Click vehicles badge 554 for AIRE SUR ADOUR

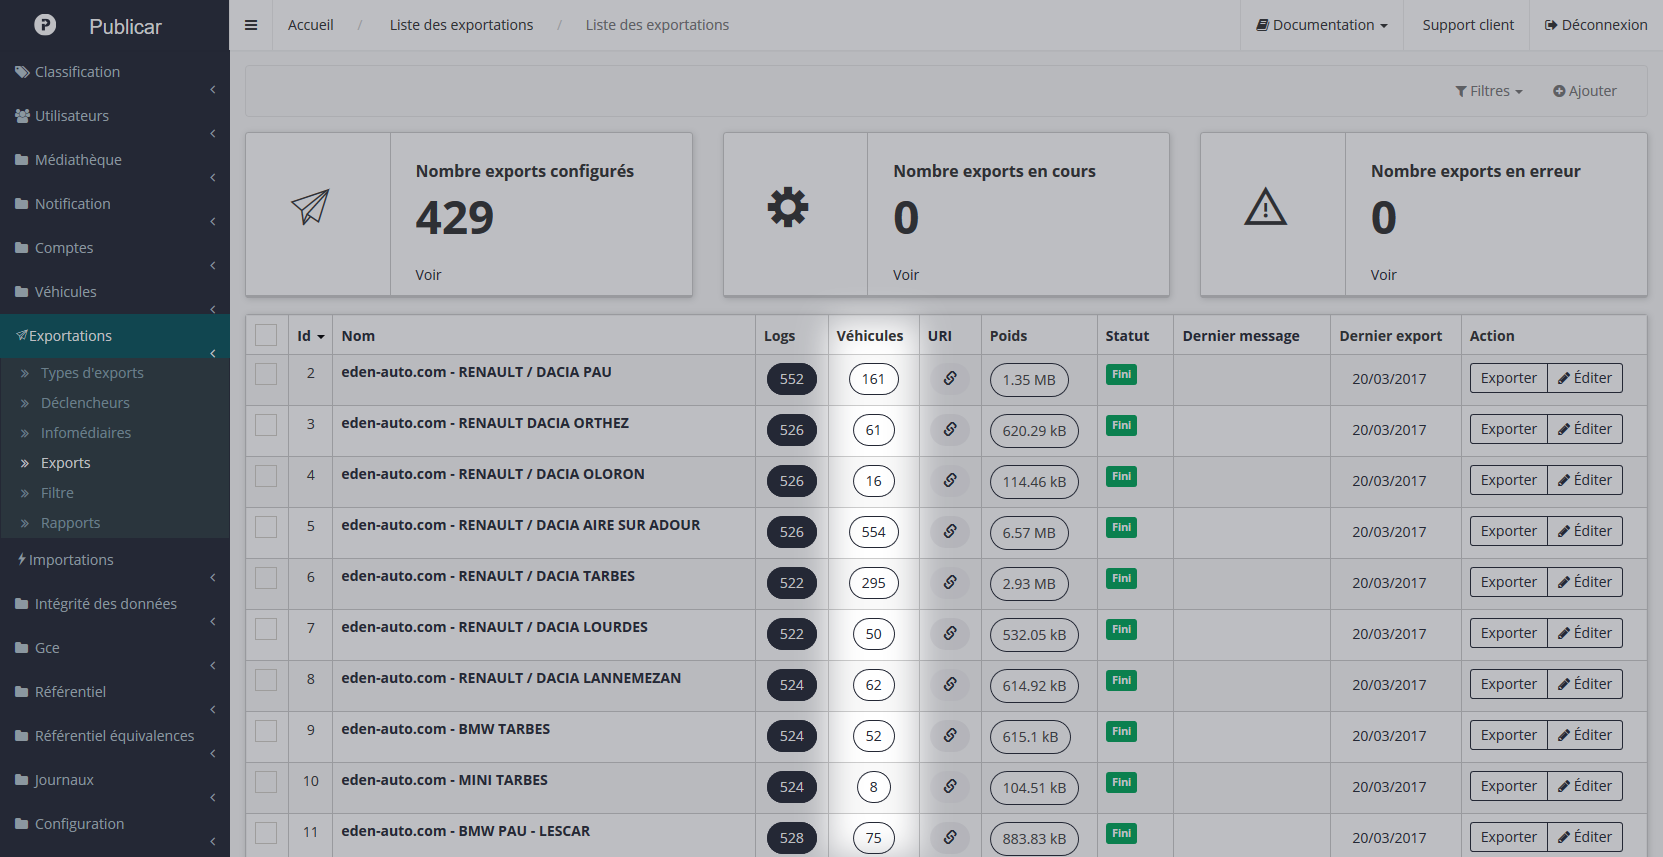click(x=874, y=532)
